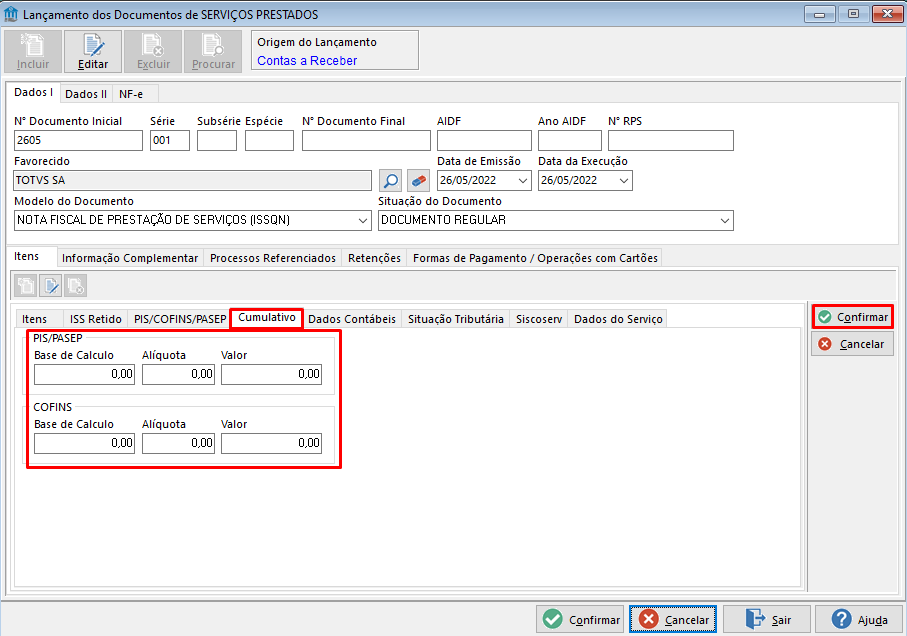Select the Cumulativo sub-tab
Image resolution: width=907 pixels, height=636 pixels.
(x=267, y=317)
